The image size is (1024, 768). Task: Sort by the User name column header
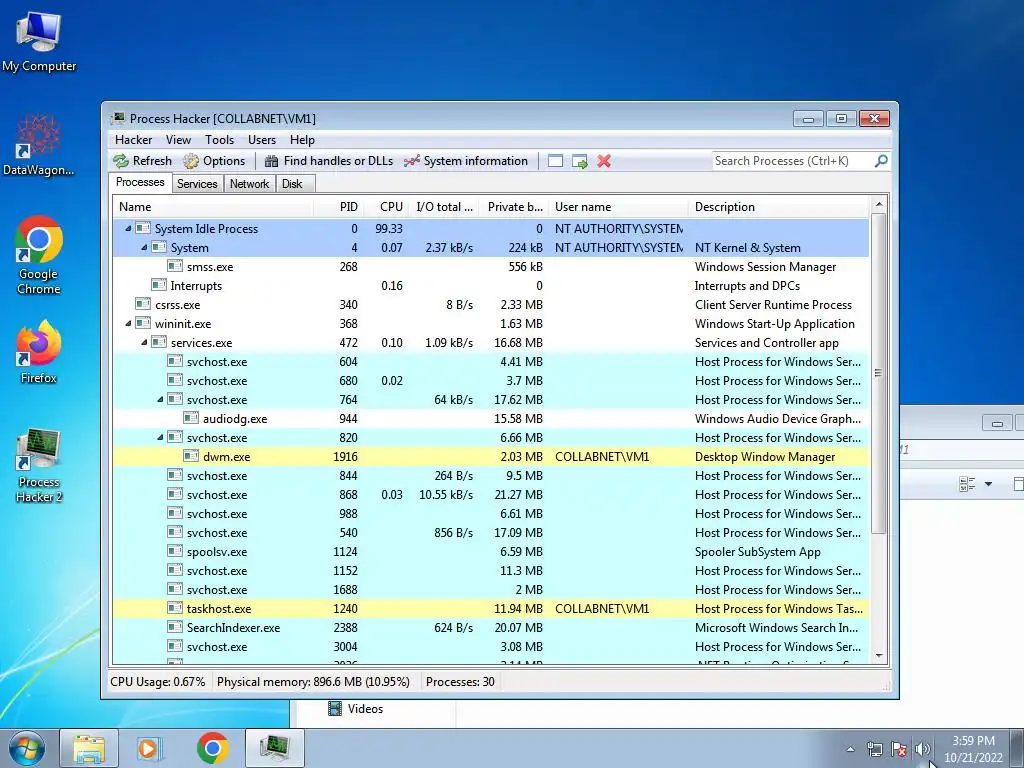pyautogui.click(x=618, y=207)
